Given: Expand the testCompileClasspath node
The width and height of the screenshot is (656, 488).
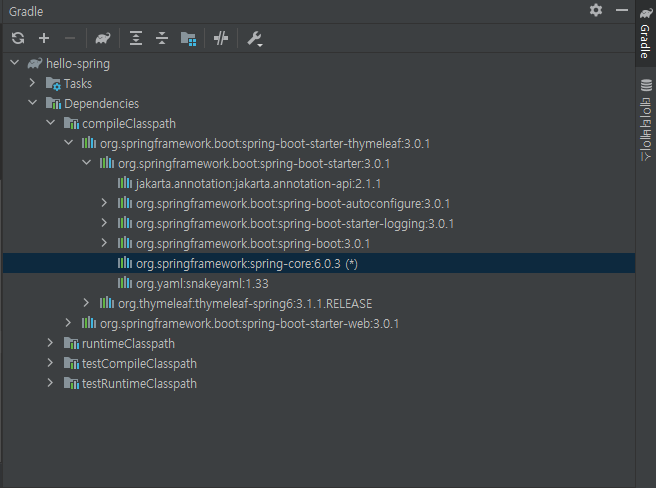Looking at the screenshot, I should [x=50, y=363].
